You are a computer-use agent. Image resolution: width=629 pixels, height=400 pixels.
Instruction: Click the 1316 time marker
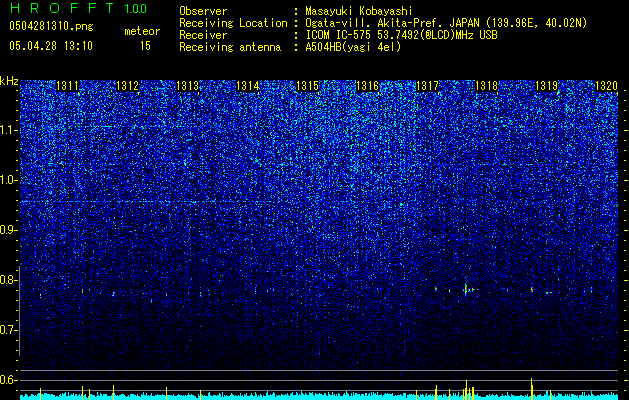pyautogui.click(x=367, y=86)
